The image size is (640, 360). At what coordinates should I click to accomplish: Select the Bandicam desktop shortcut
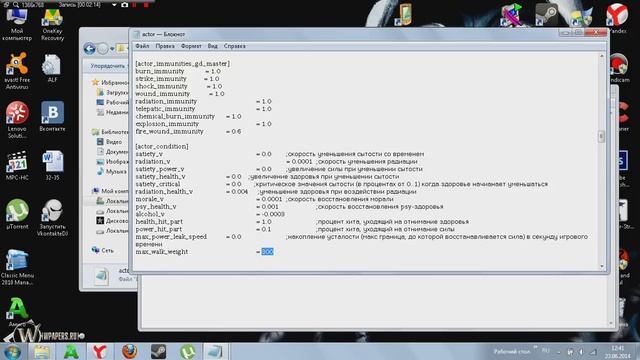pyautogui.click(x=619, y=68)
